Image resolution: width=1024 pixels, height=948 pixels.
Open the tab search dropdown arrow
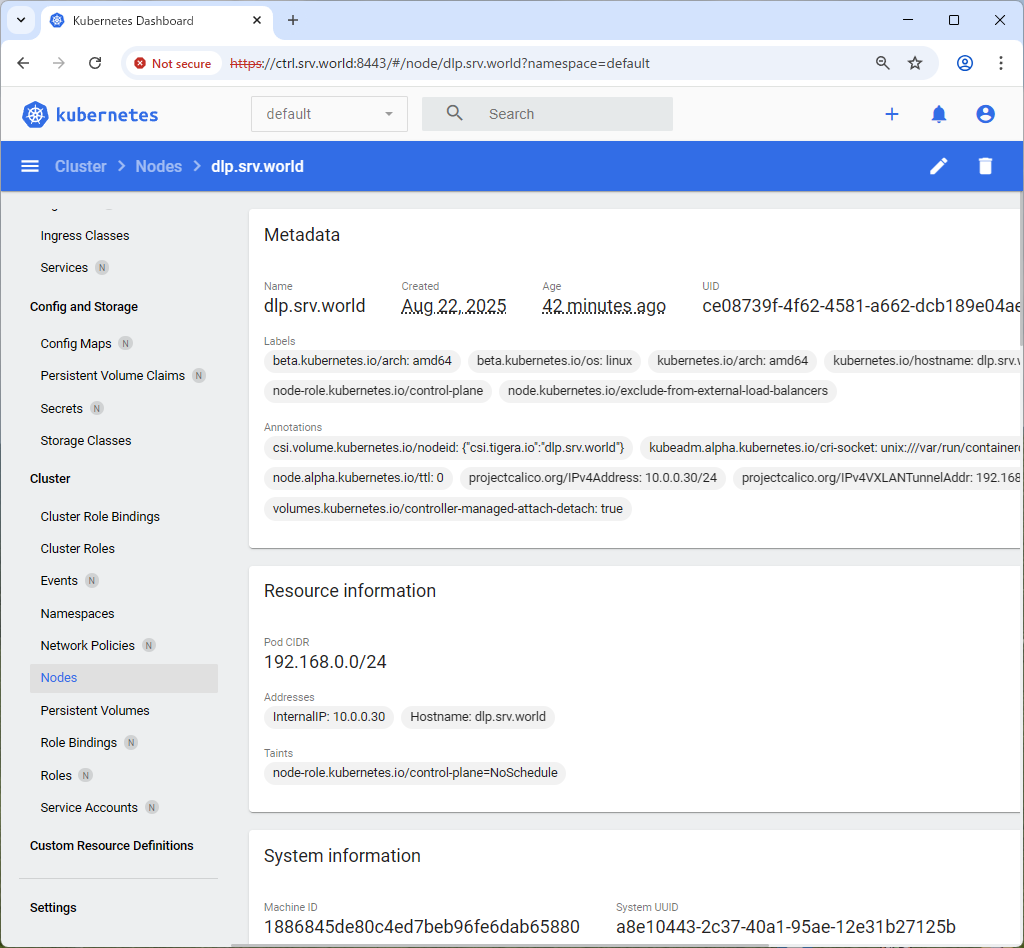(20, 20)
